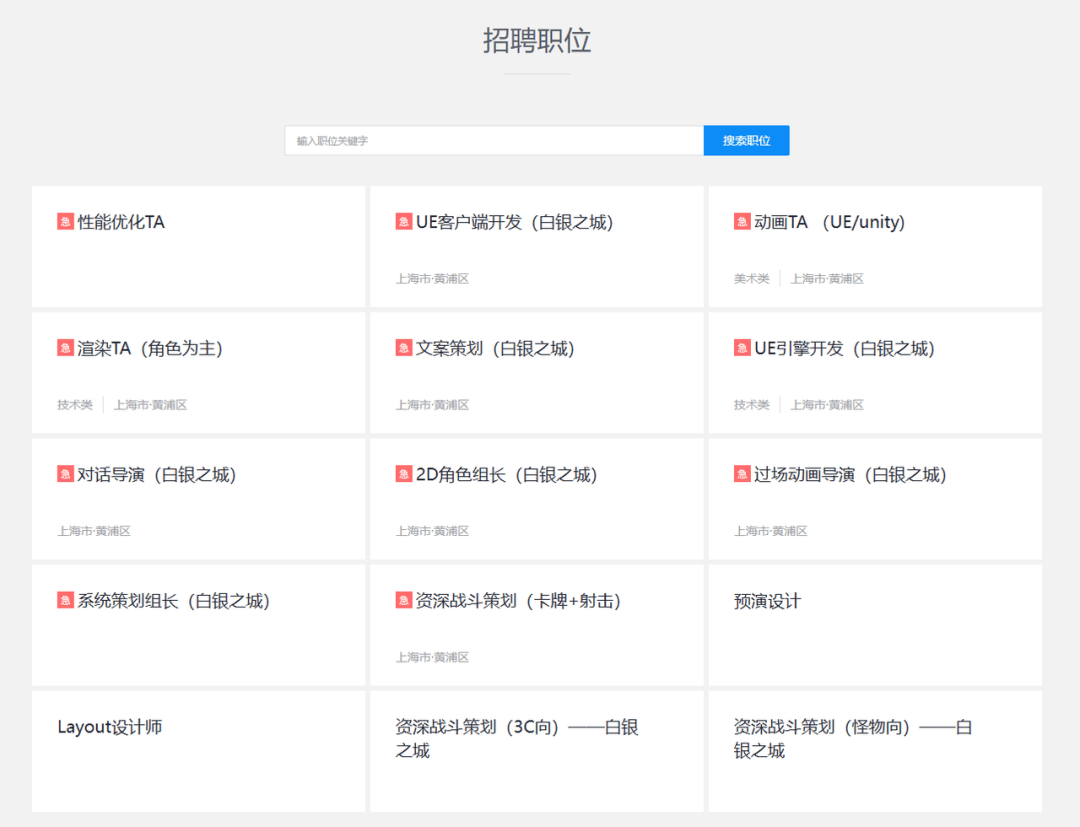Click the urgent badge beside 渲染TA（角色为主）
The width and height of the screenshot is (1080, 827).
pos(65,348)
